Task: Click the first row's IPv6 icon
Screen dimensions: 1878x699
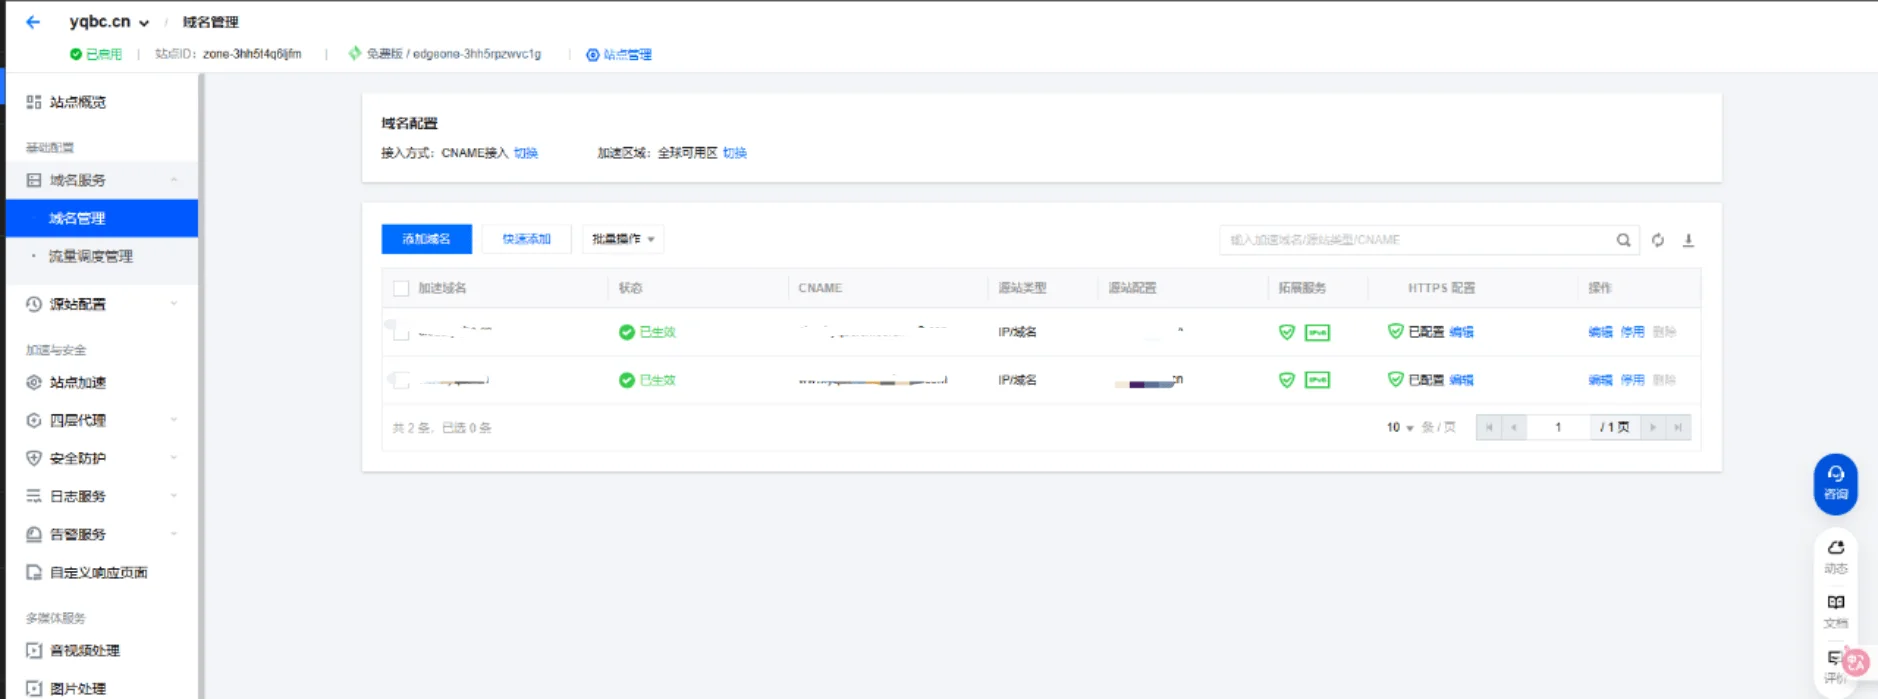Action: click(x=1317, y=332)
